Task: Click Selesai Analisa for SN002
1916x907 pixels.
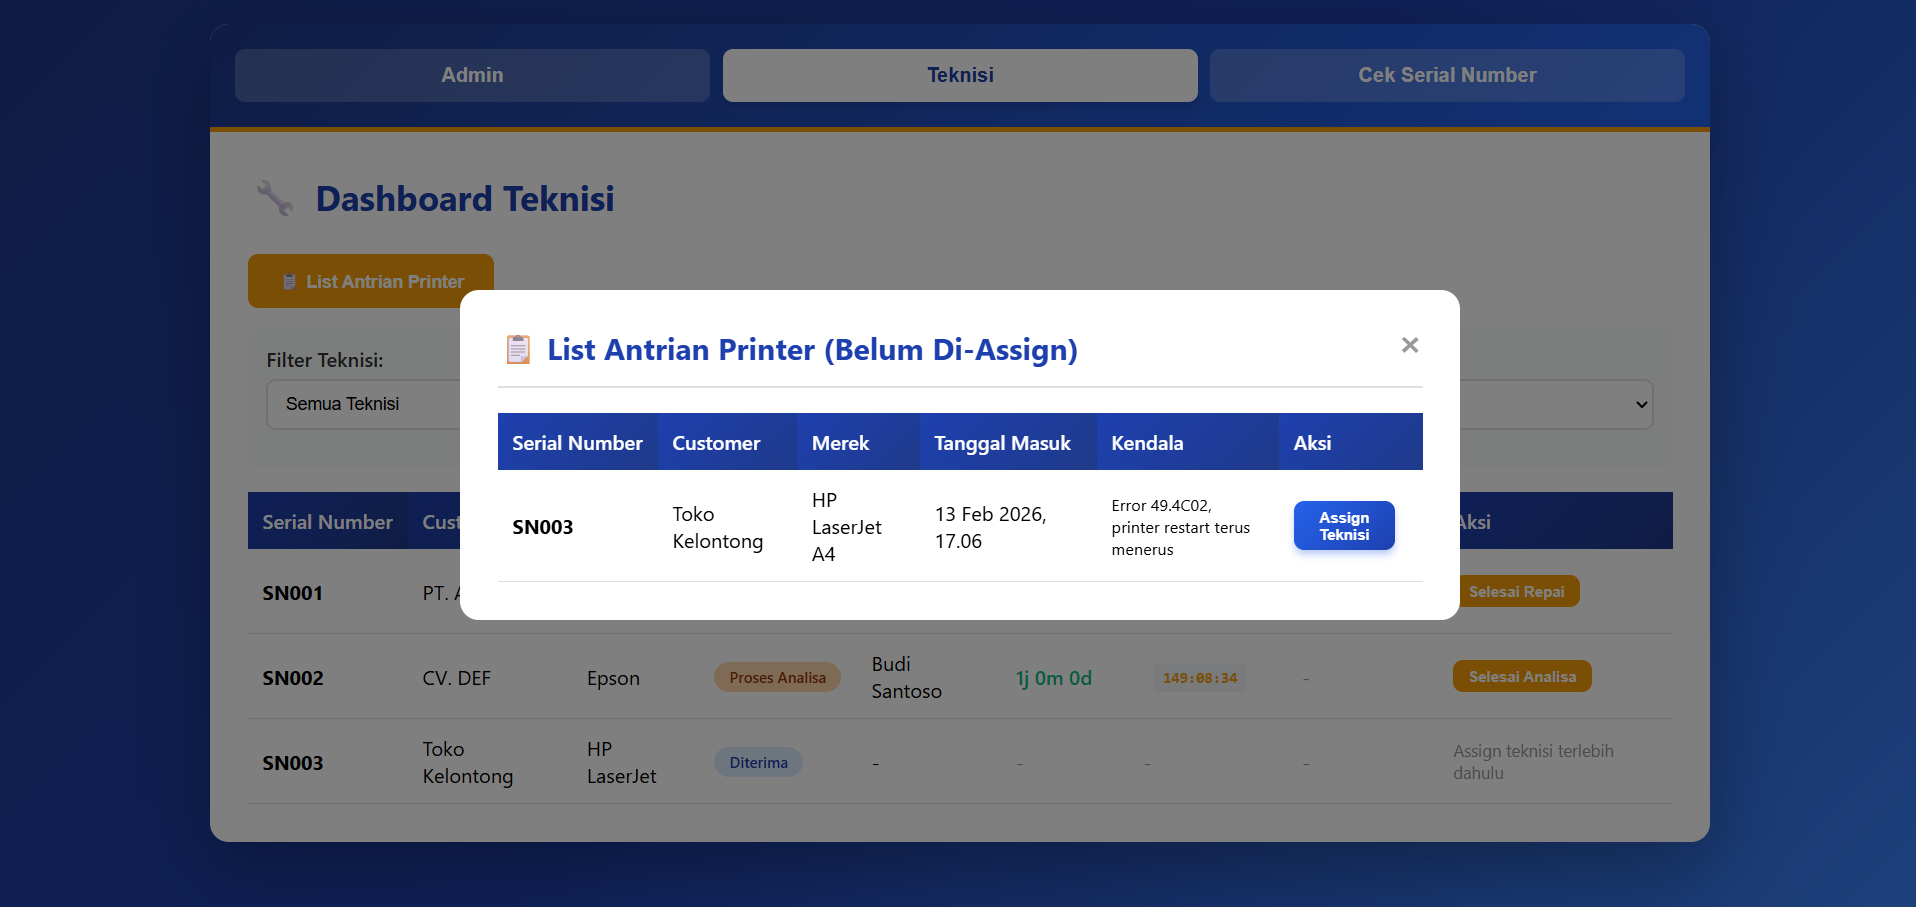Action: pos(1521,677)
